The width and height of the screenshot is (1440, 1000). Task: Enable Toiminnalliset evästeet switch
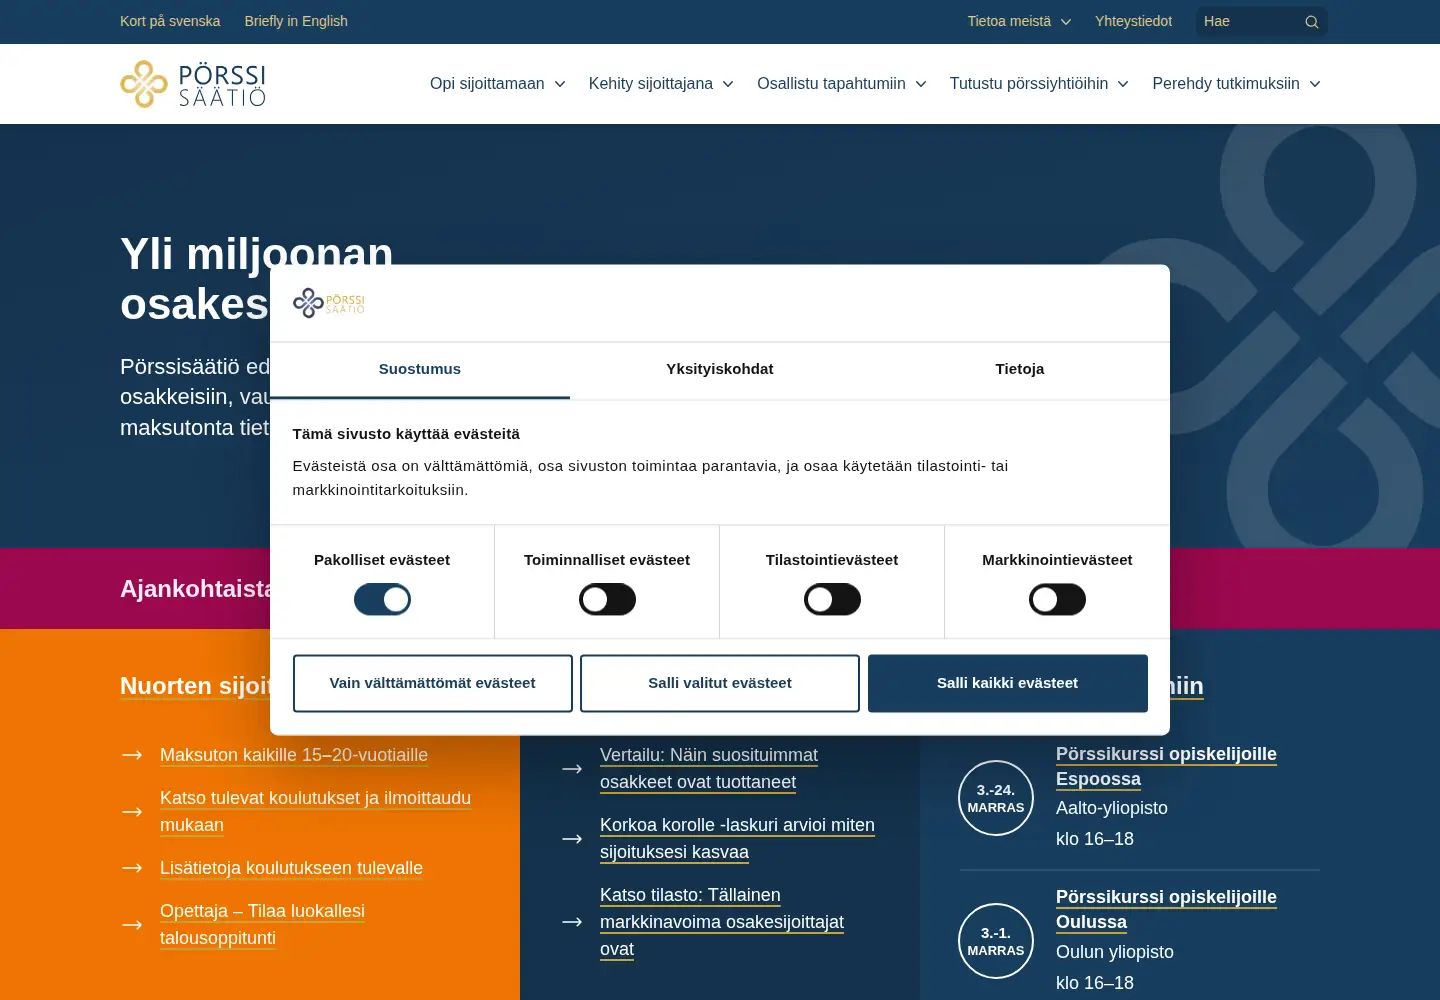tap(607, 600)
